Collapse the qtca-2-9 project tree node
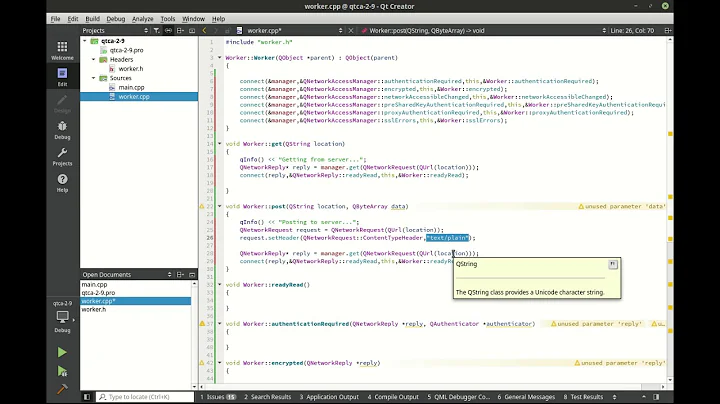 click(85, 41)
